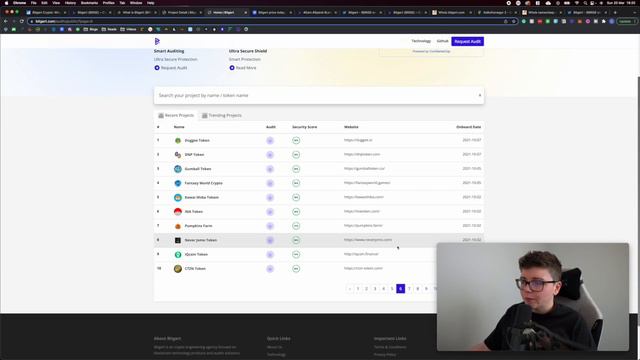The height and width of the screenshot is (360, 640).
Task: Click the website link in row 1
Action: coord(358,140)
